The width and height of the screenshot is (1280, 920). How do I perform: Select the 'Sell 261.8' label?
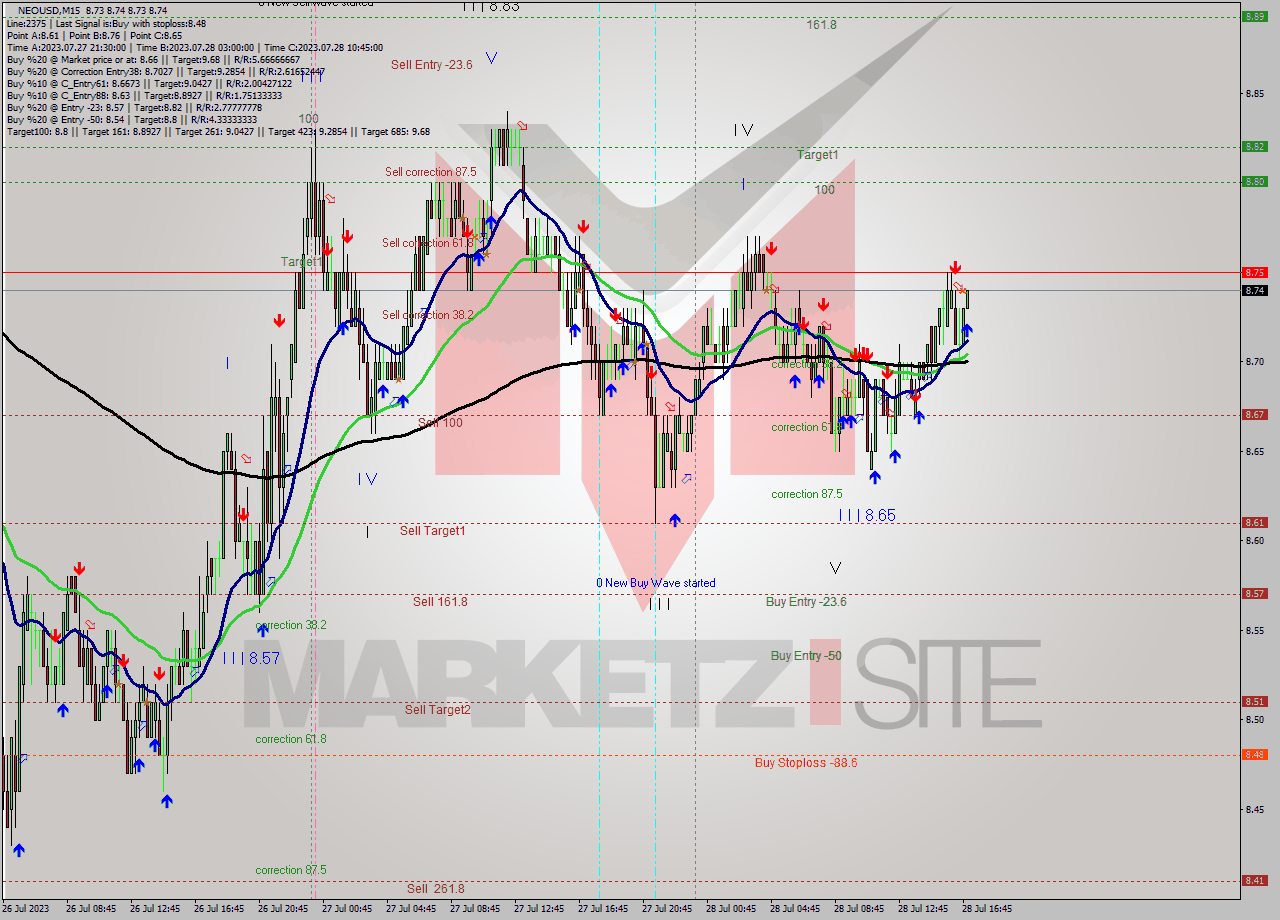(x=435, y=888)
